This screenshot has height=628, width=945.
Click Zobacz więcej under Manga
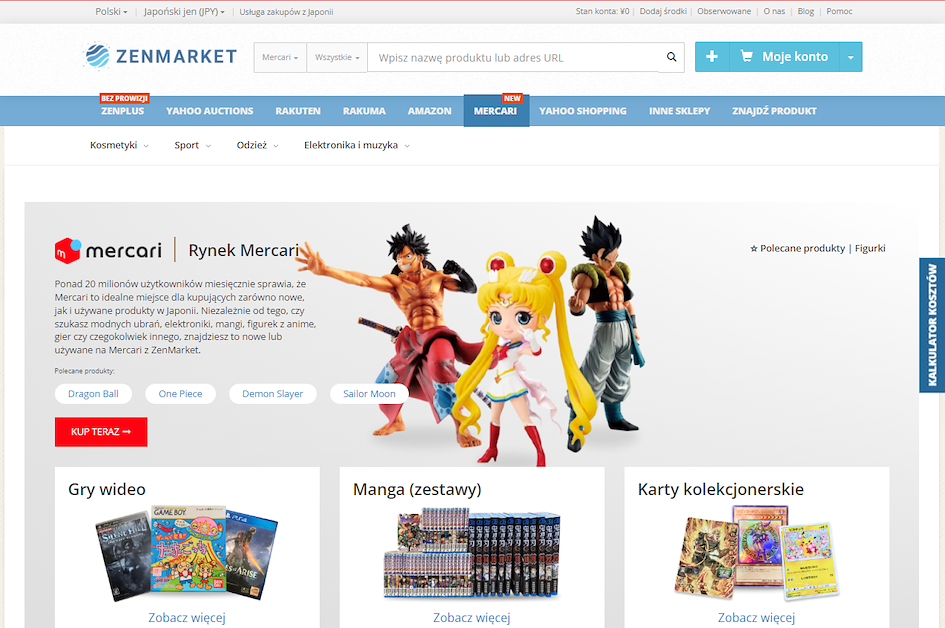[x=472, y=618]
